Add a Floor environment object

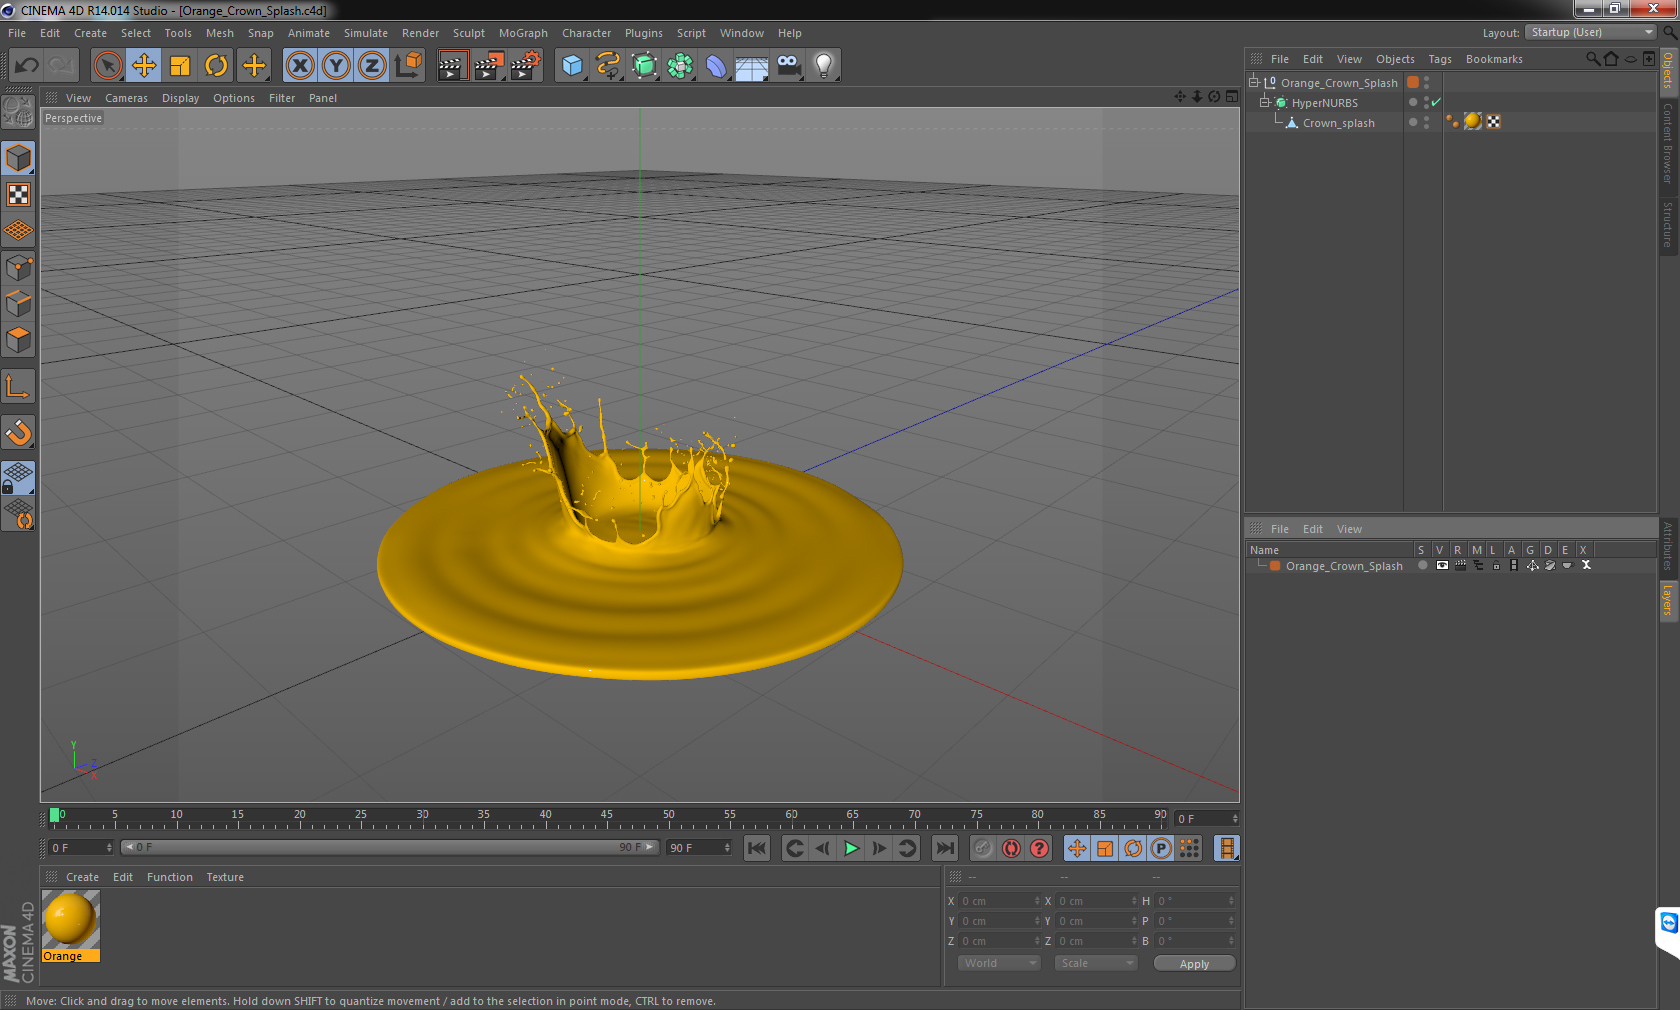(752, 66)
